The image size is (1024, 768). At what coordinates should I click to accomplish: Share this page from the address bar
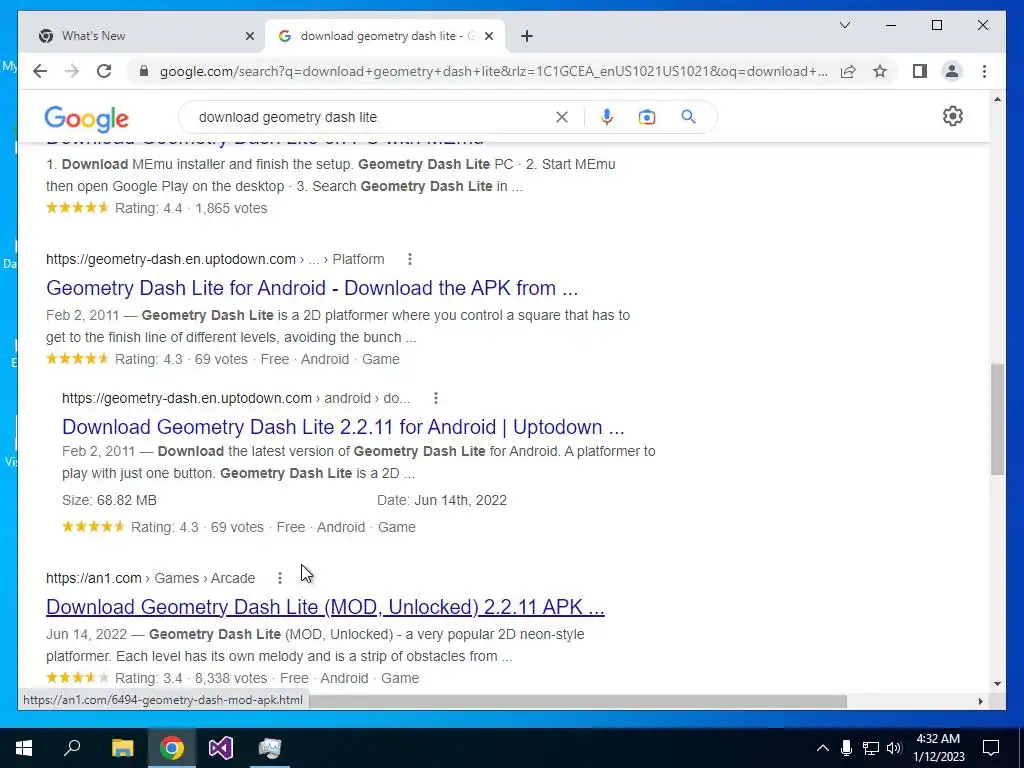pyautogui.click(x=848, y=71)
